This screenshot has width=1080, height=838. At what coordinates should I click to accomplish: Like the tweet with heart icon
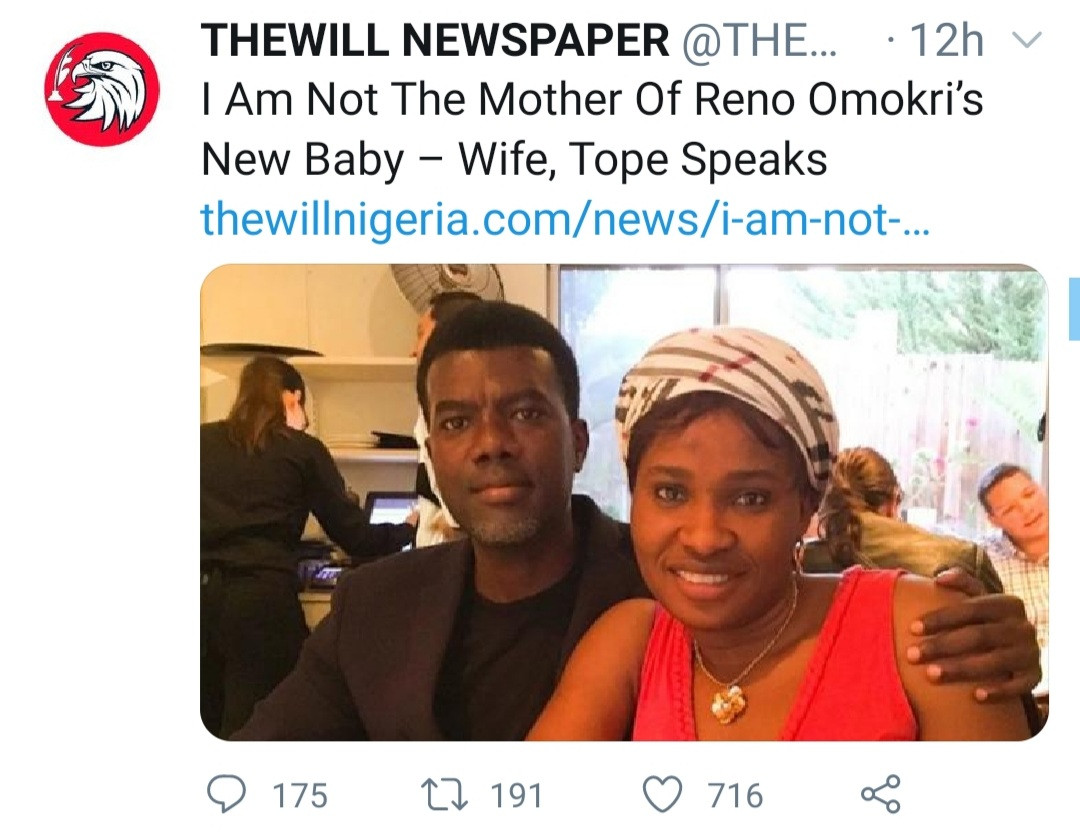(663, 795)
